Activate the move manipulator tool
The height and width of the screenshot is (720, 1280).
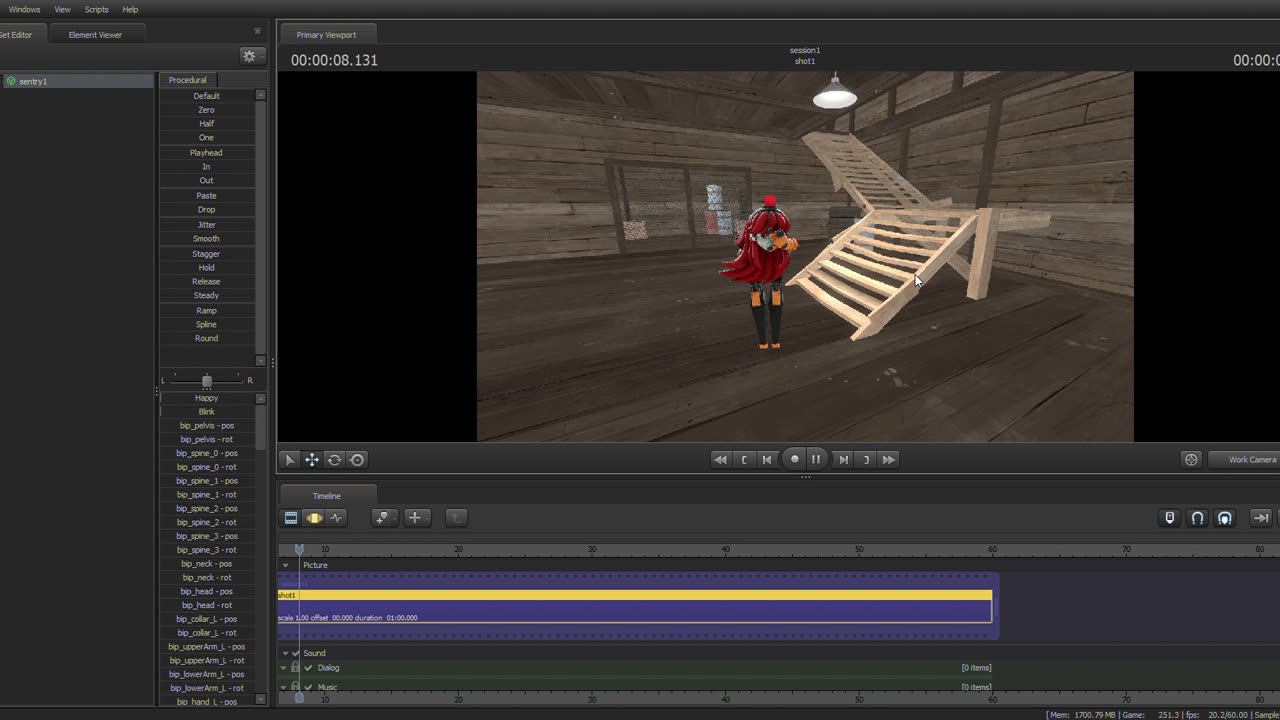[312, 460]
